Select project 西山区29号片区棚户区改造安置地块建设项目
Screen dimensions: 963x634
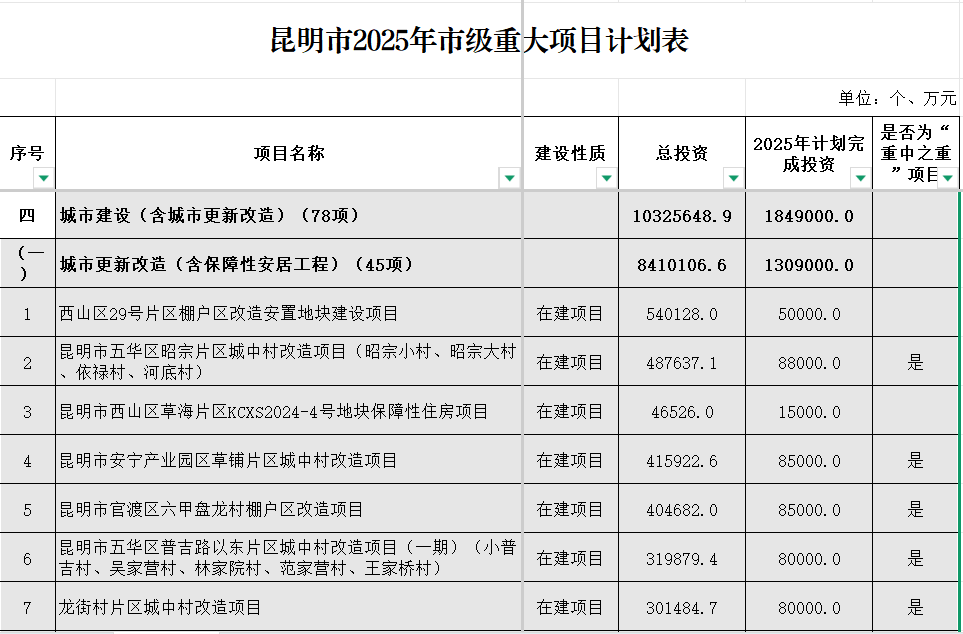point(289,314)
